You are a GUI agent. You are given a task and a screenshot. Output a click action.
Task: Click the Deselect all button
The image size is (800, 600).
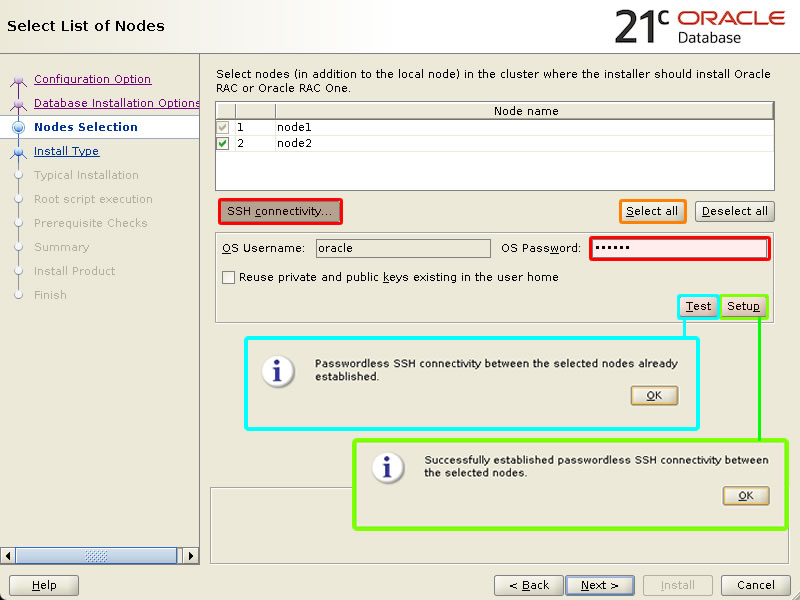pyautogui.click(x=735, y=211)
